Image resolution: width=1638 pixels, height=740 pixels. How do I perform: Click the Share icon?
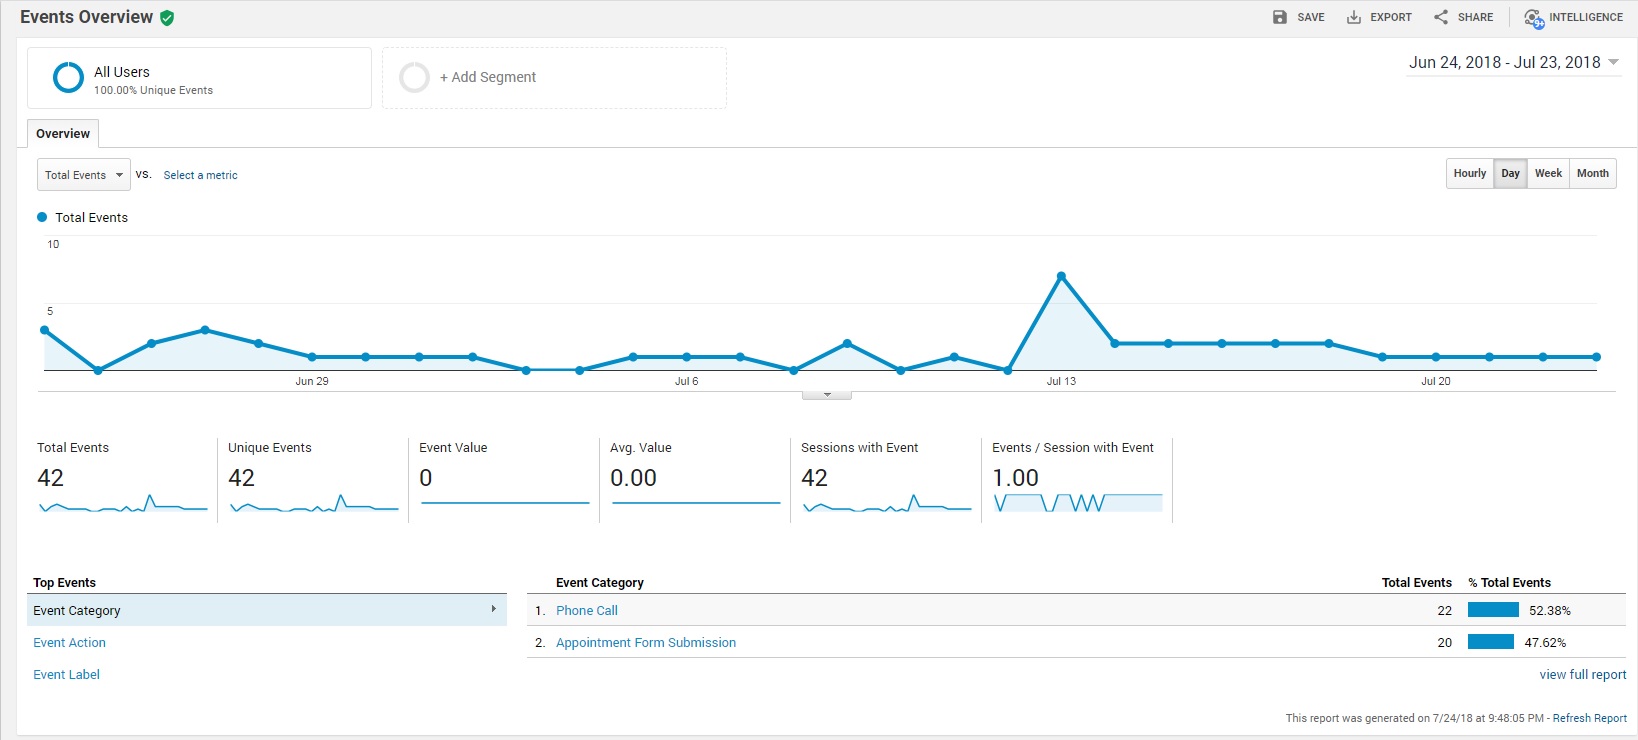tap(1441, 17)
